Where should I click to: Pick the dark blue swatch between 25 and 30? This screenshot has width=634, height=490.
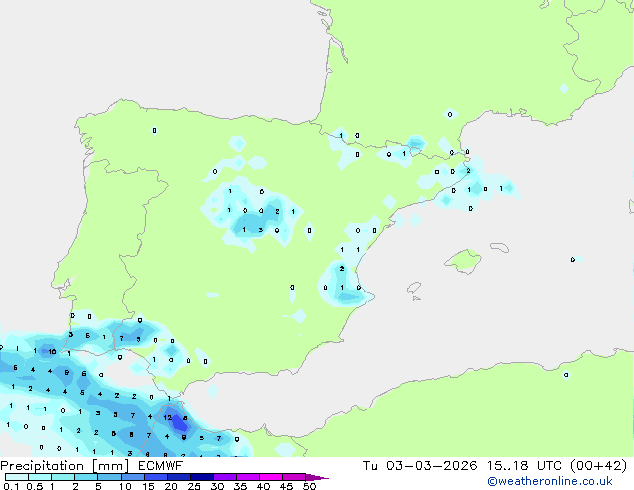201,477
